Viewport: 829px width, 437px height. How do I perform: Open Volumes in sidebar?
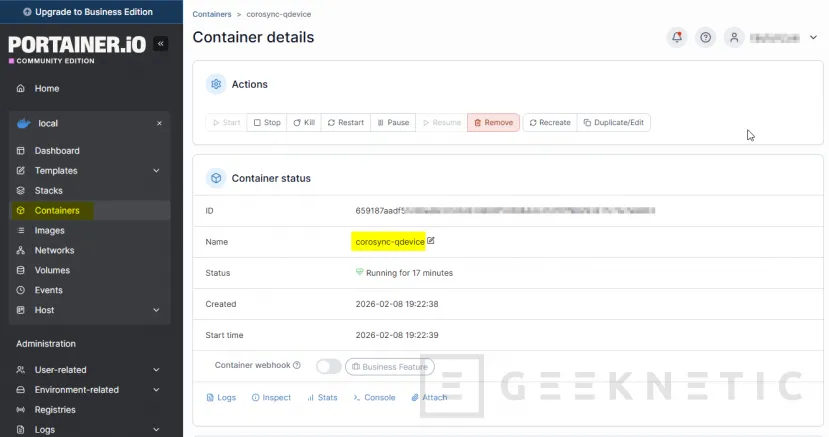pos(52,270)
